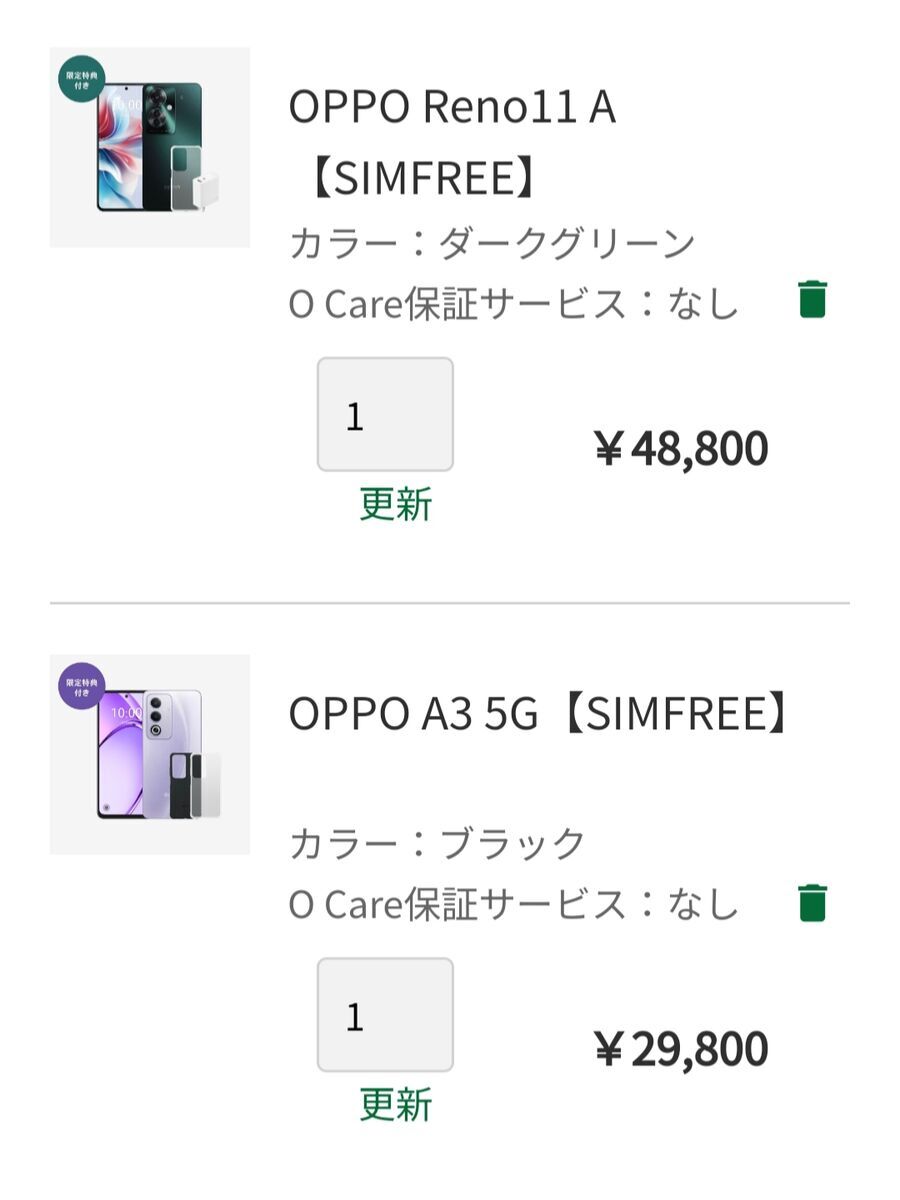Tap O Care保証サービス：なし for A3 5G
Image resolution: width=900 pixels, height=1200 pixels.
pos(513,904)
